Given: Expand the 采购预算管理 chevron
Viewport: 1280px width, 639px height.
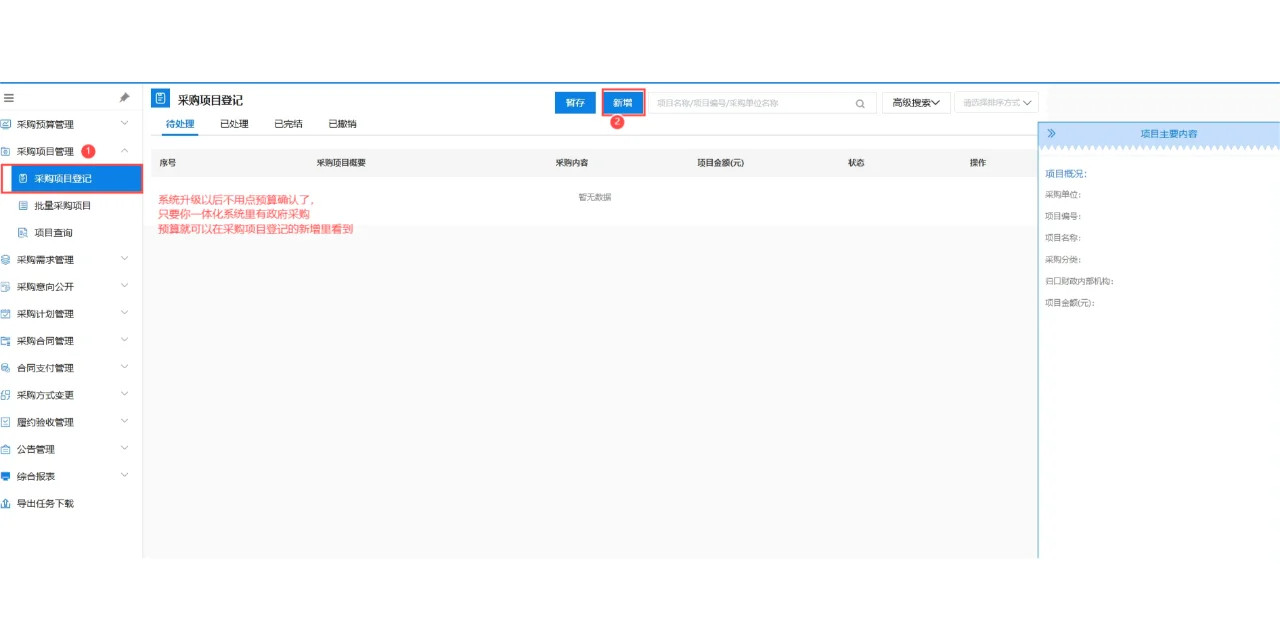Looking at the screenshot, I should click(124, 124).
